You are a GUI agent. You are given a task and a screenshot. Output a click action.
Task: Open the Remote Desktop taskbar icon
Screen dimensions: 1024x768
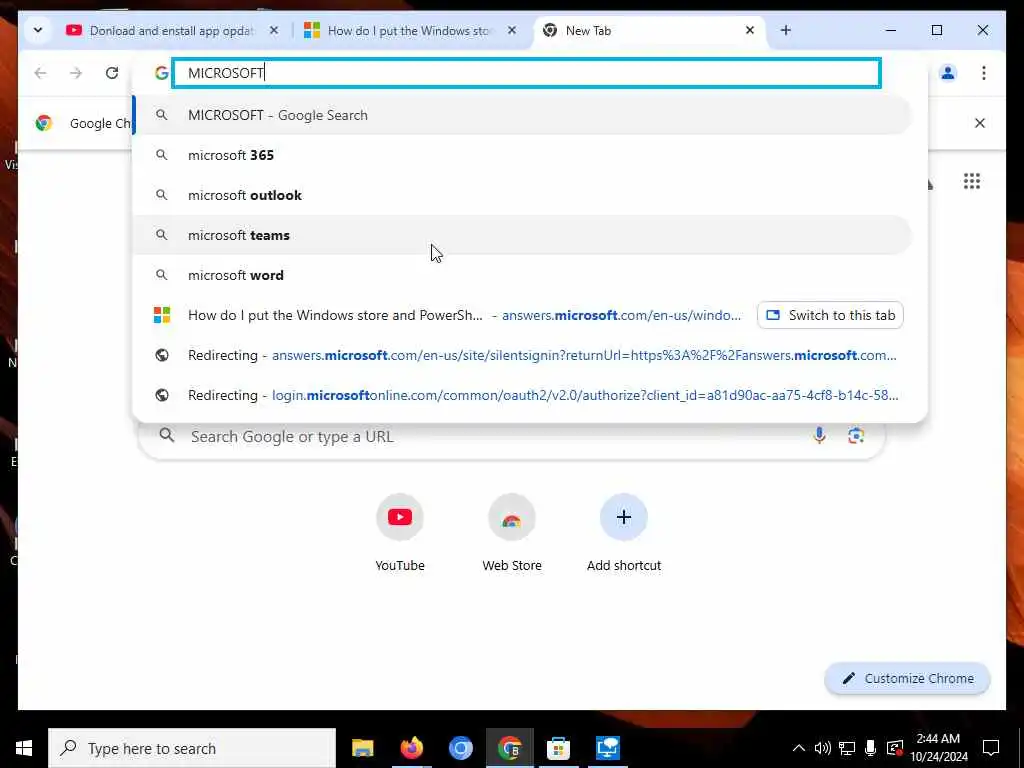tap(607, 748)
